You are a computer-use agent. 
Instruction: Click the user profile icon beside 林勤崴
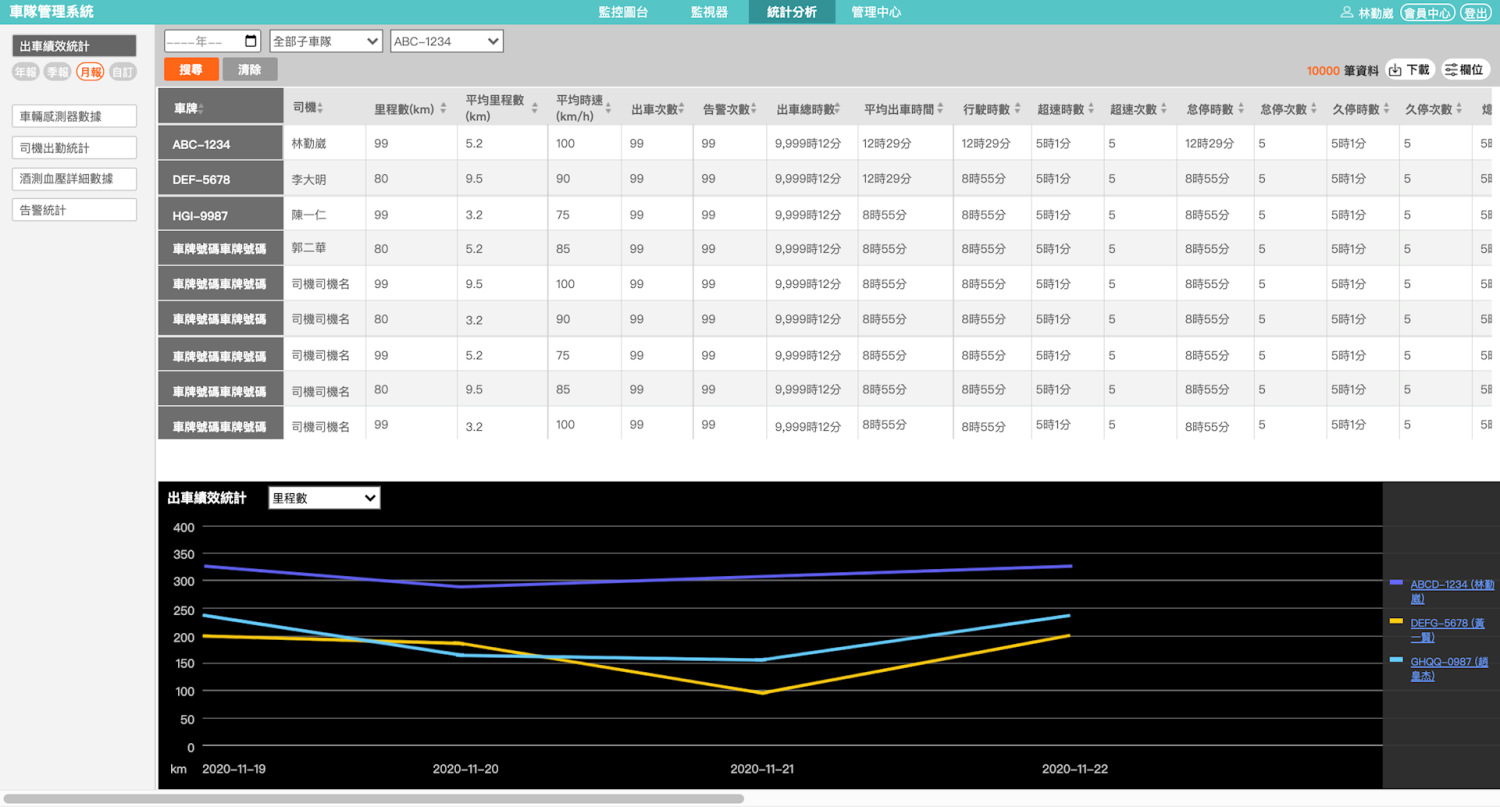[x=1347, y=13]
